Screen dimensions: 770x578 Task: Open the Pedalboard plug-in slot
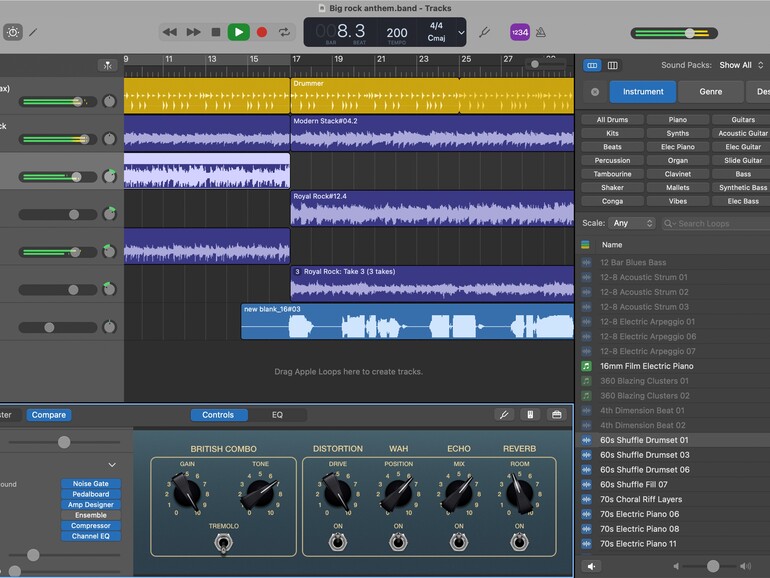91,494
